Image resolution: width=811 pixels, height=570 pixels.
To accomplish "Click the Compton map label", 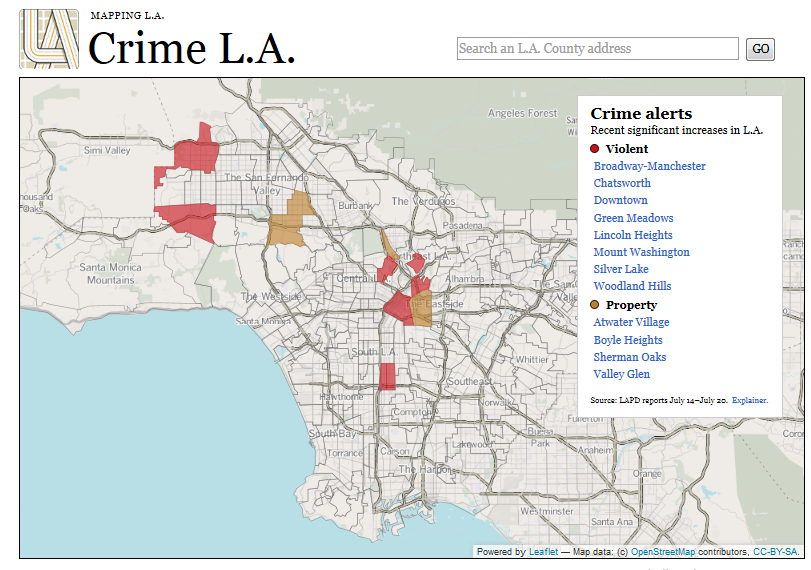I will pyautogui.click(x=412, y=412).
